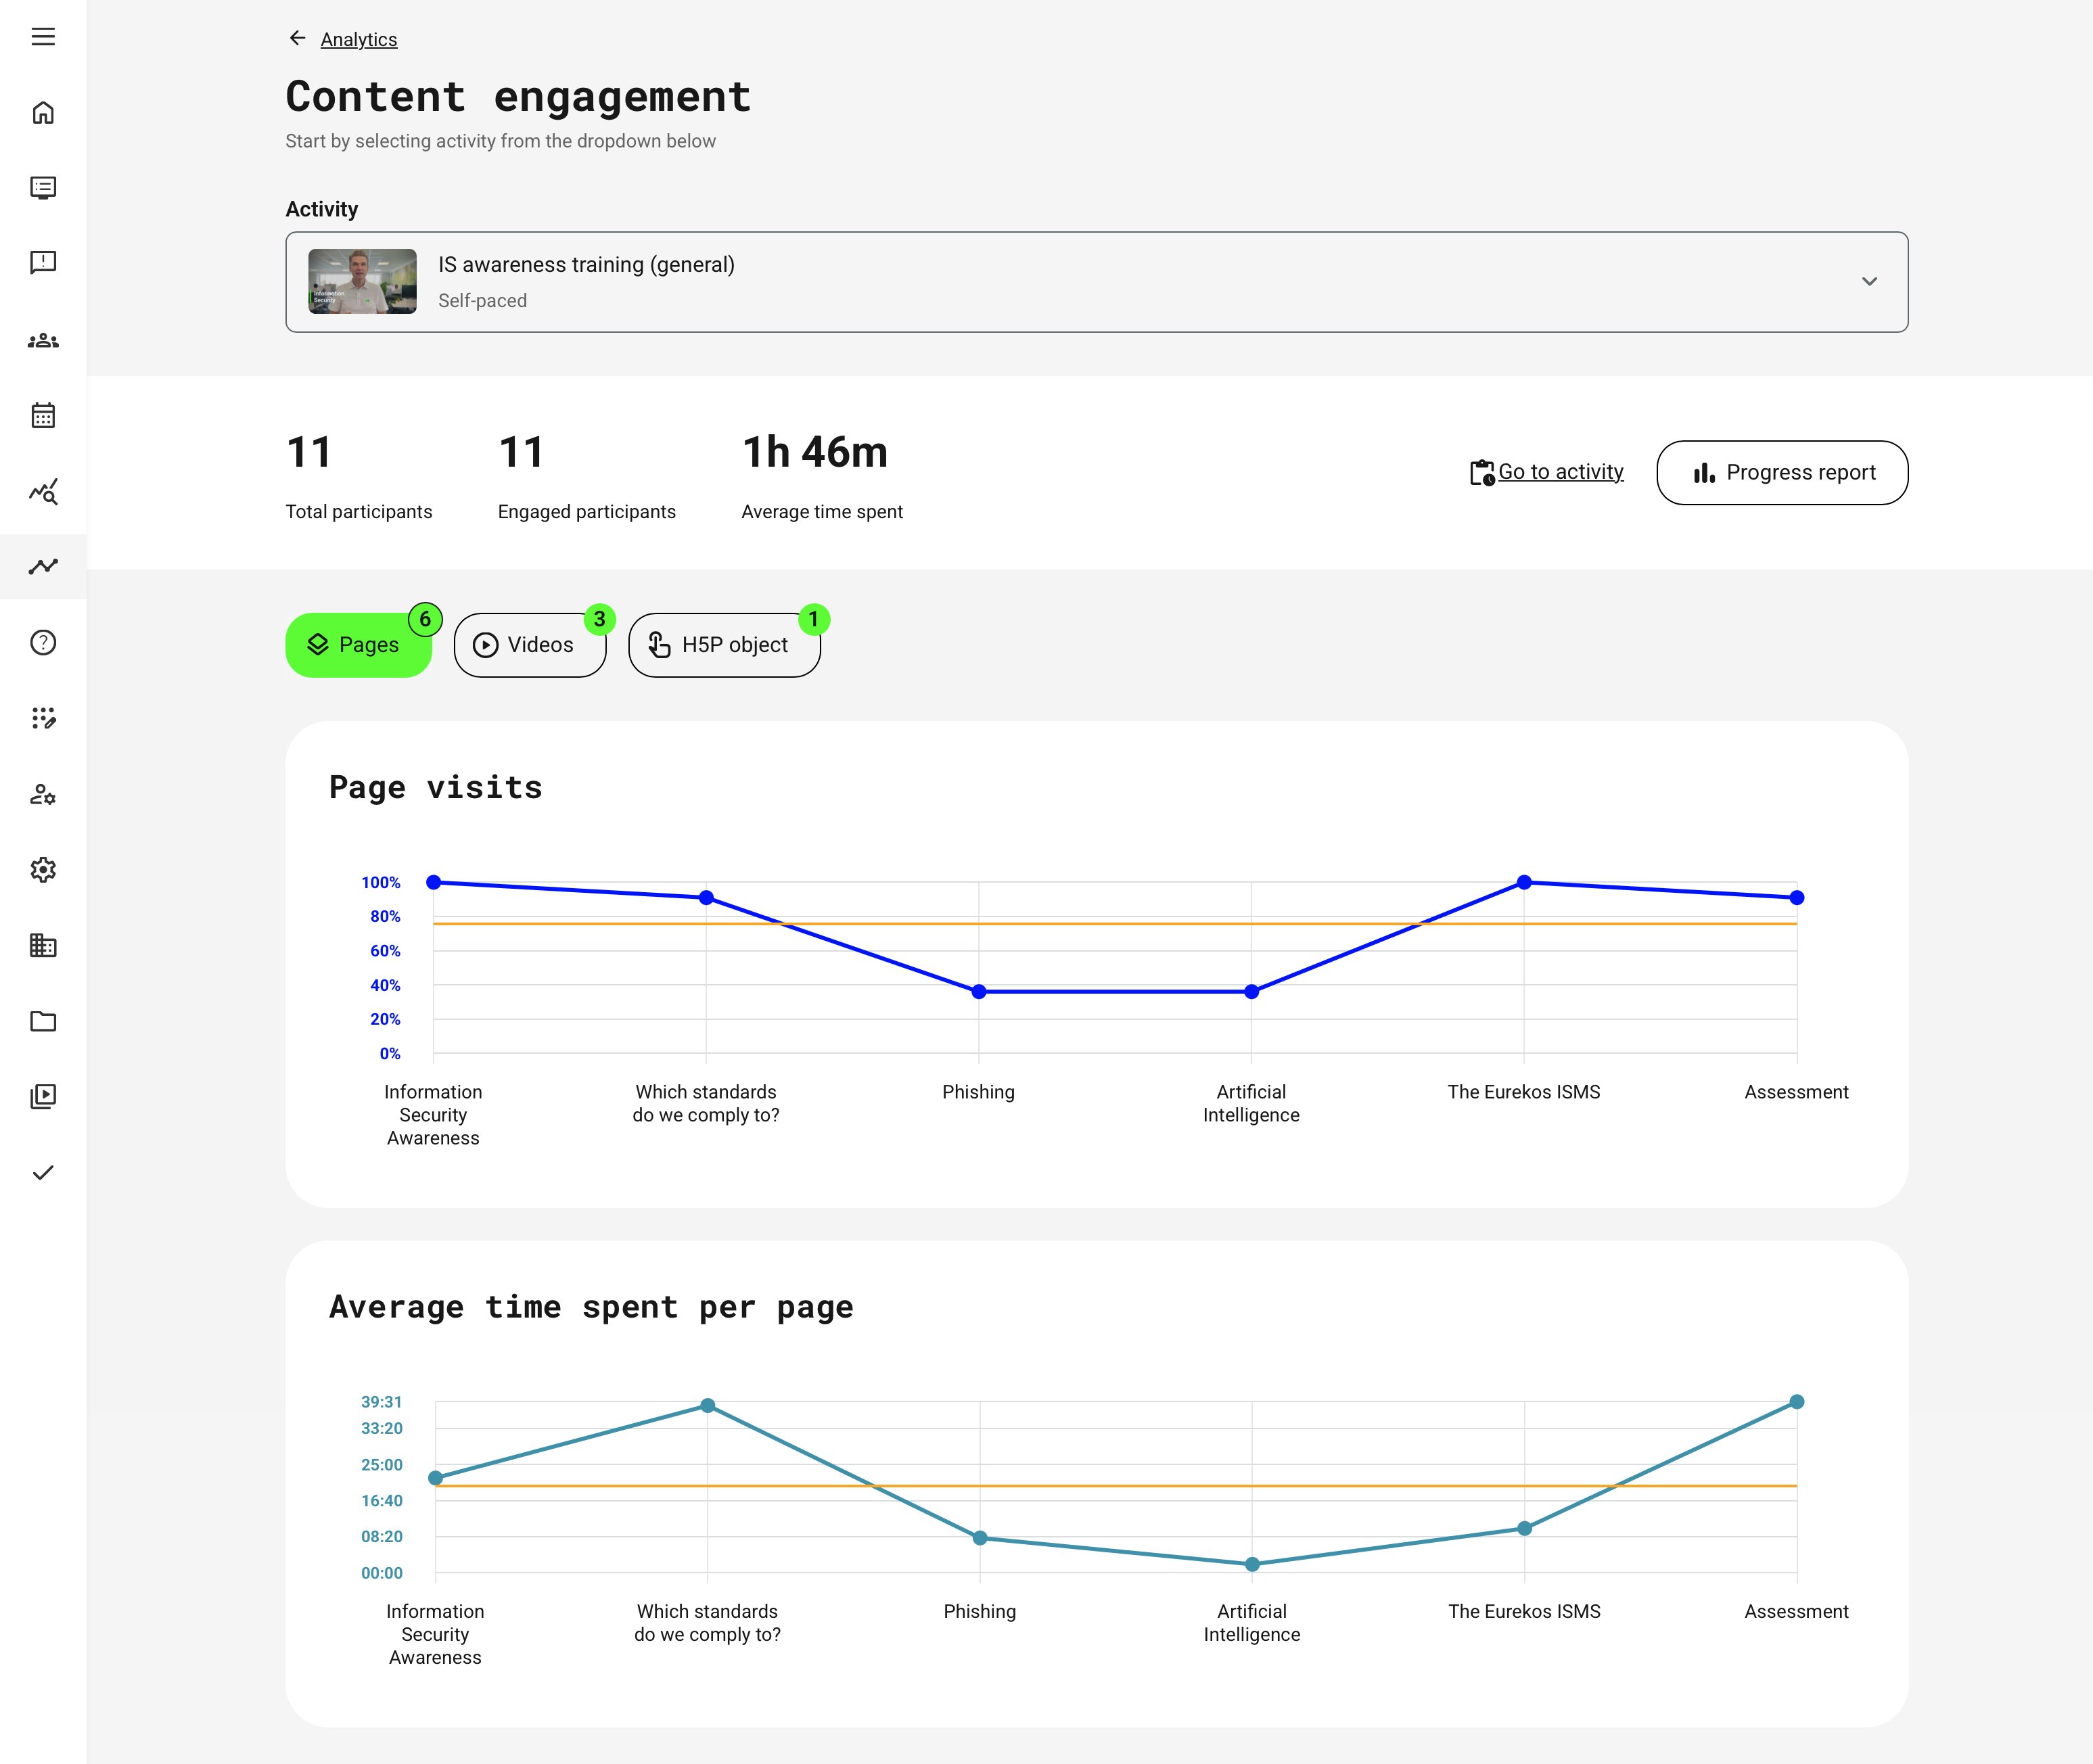
Task: Go back via the Analytics breadcrumb
Action: pyautogui.click(x=358, y=39)
